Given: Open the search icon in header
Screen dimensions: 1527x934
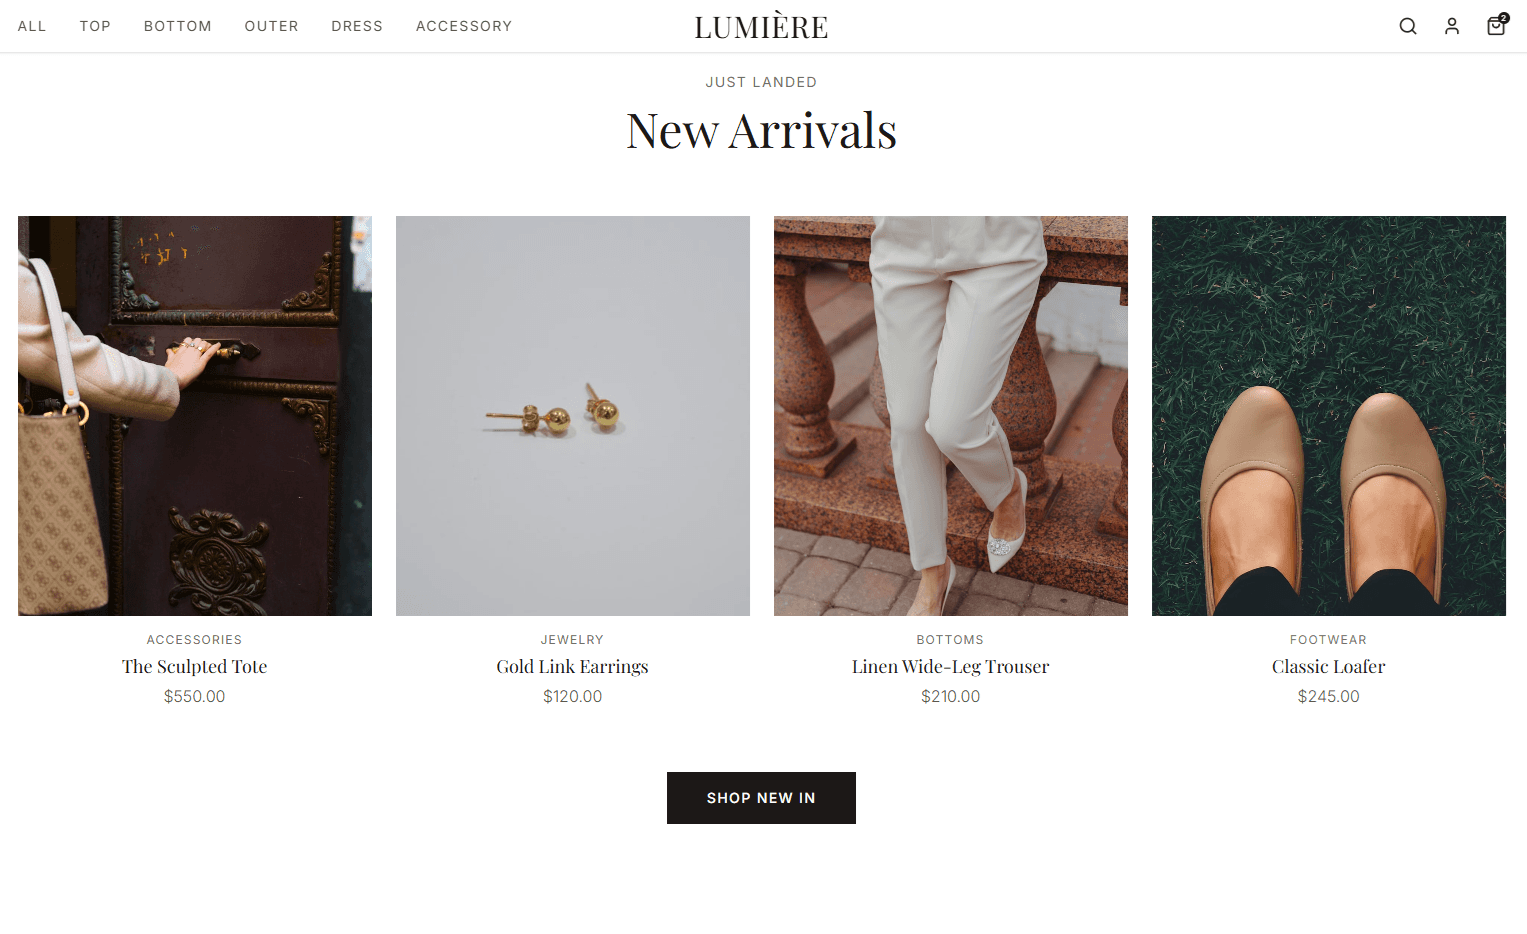Looking at the screenshot, I should point(1408,26).
